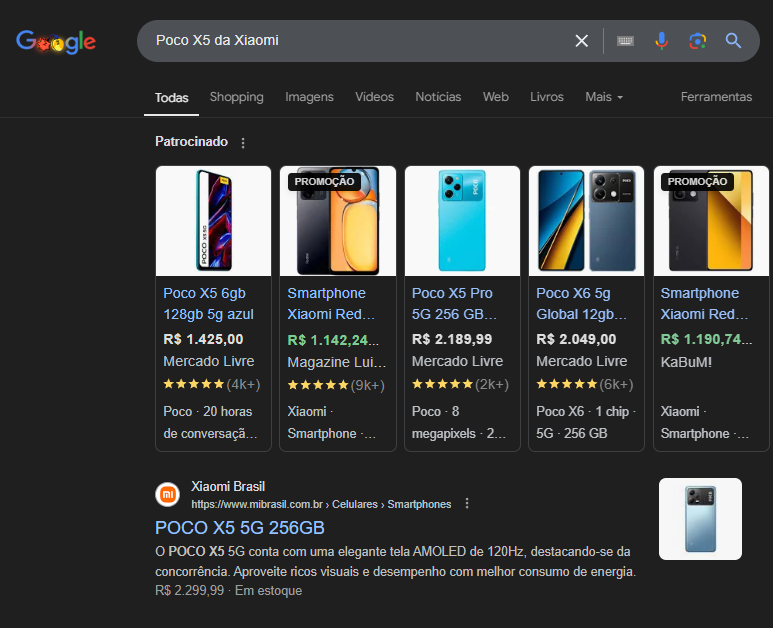Open Ferramentas search tools
773x628 pixels.
(x=716, y=97)
